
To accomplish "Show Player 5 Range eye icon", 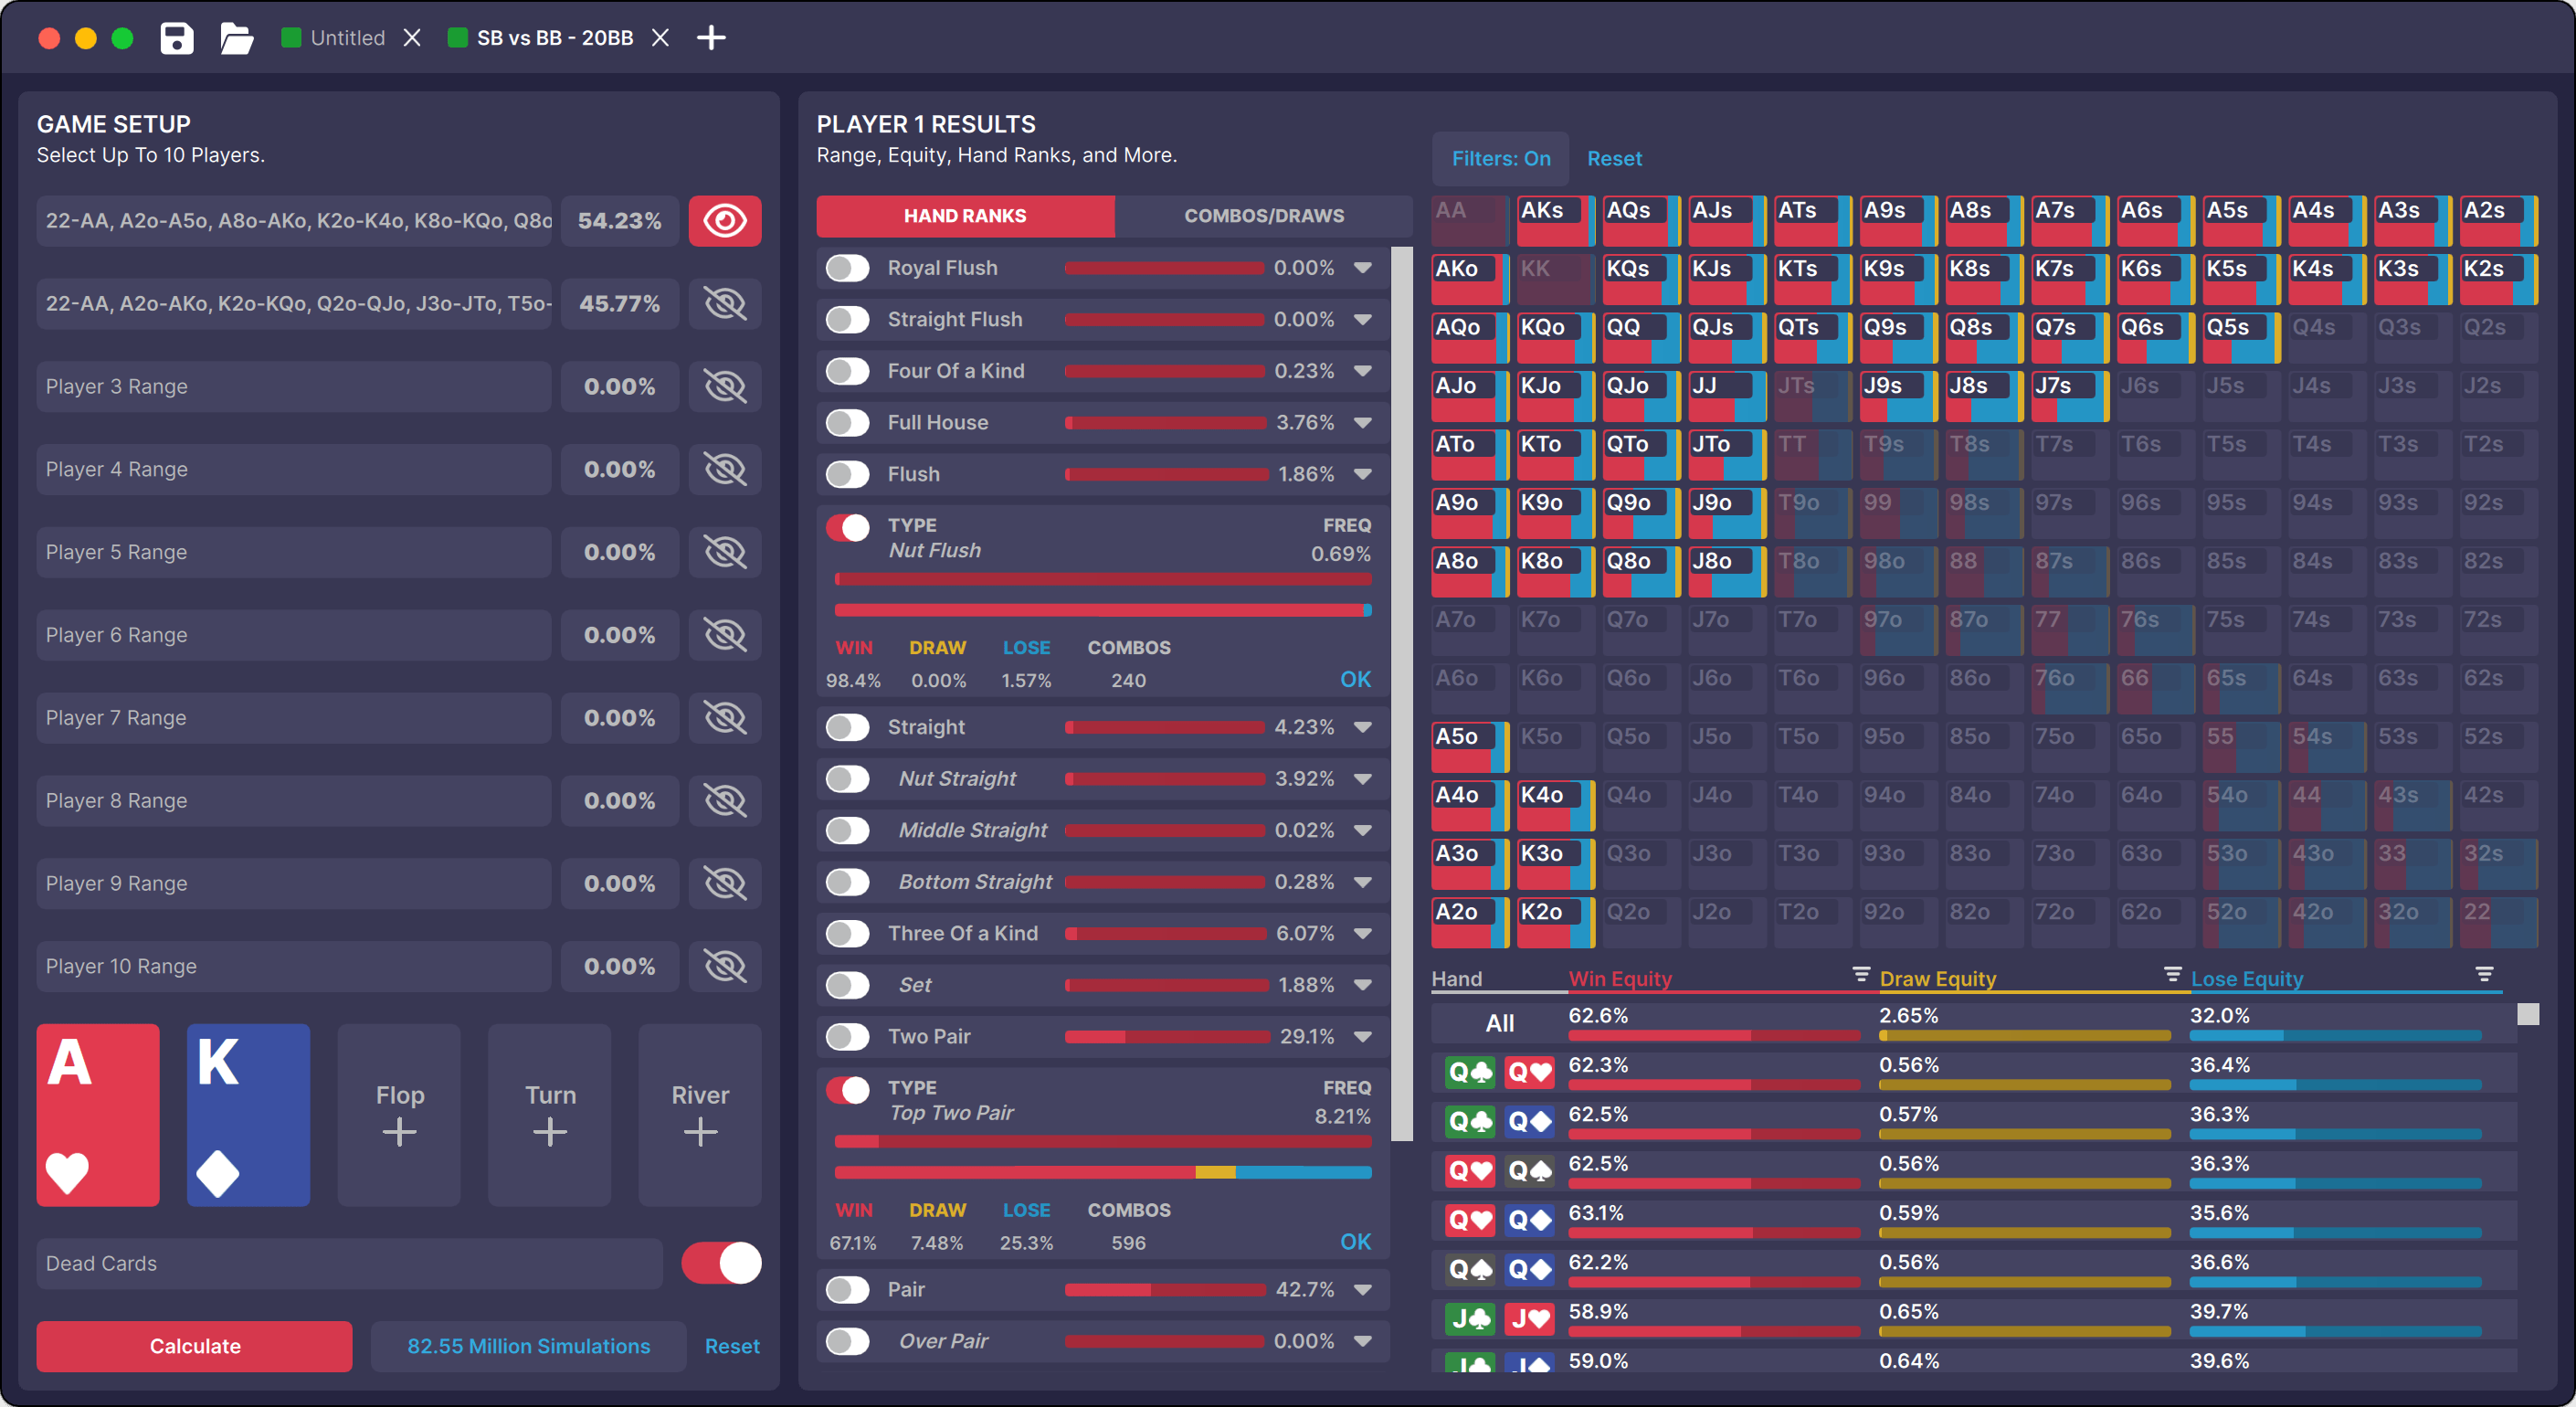I will click(x=725, y=552).
